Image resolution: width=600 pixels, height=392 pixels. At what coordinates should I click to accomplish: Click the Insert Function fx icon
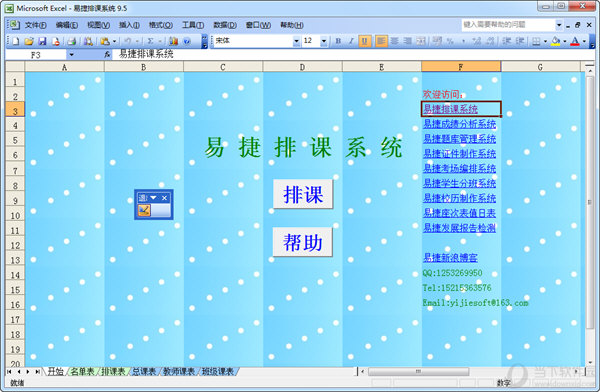pos(107,55)
